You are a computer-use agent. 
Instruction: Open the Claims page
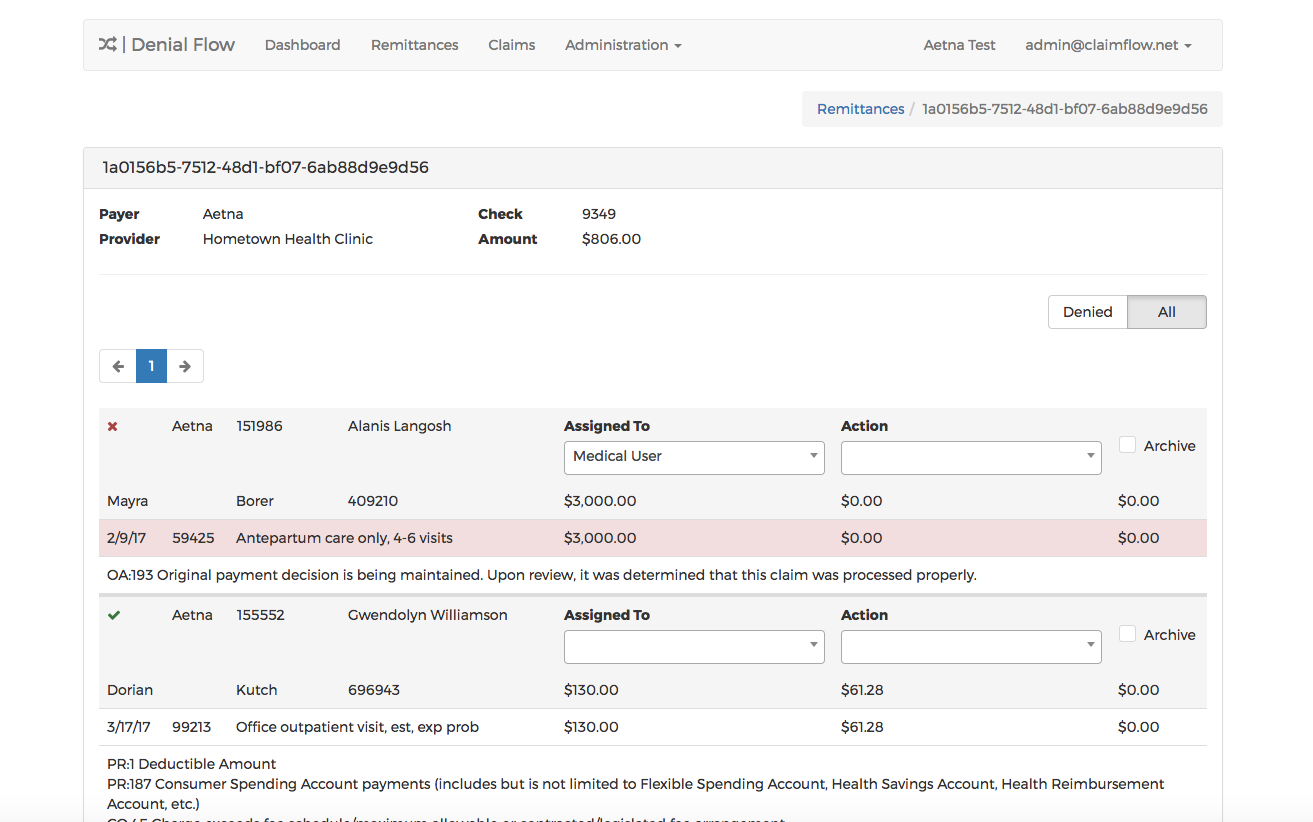pos(511,45)
